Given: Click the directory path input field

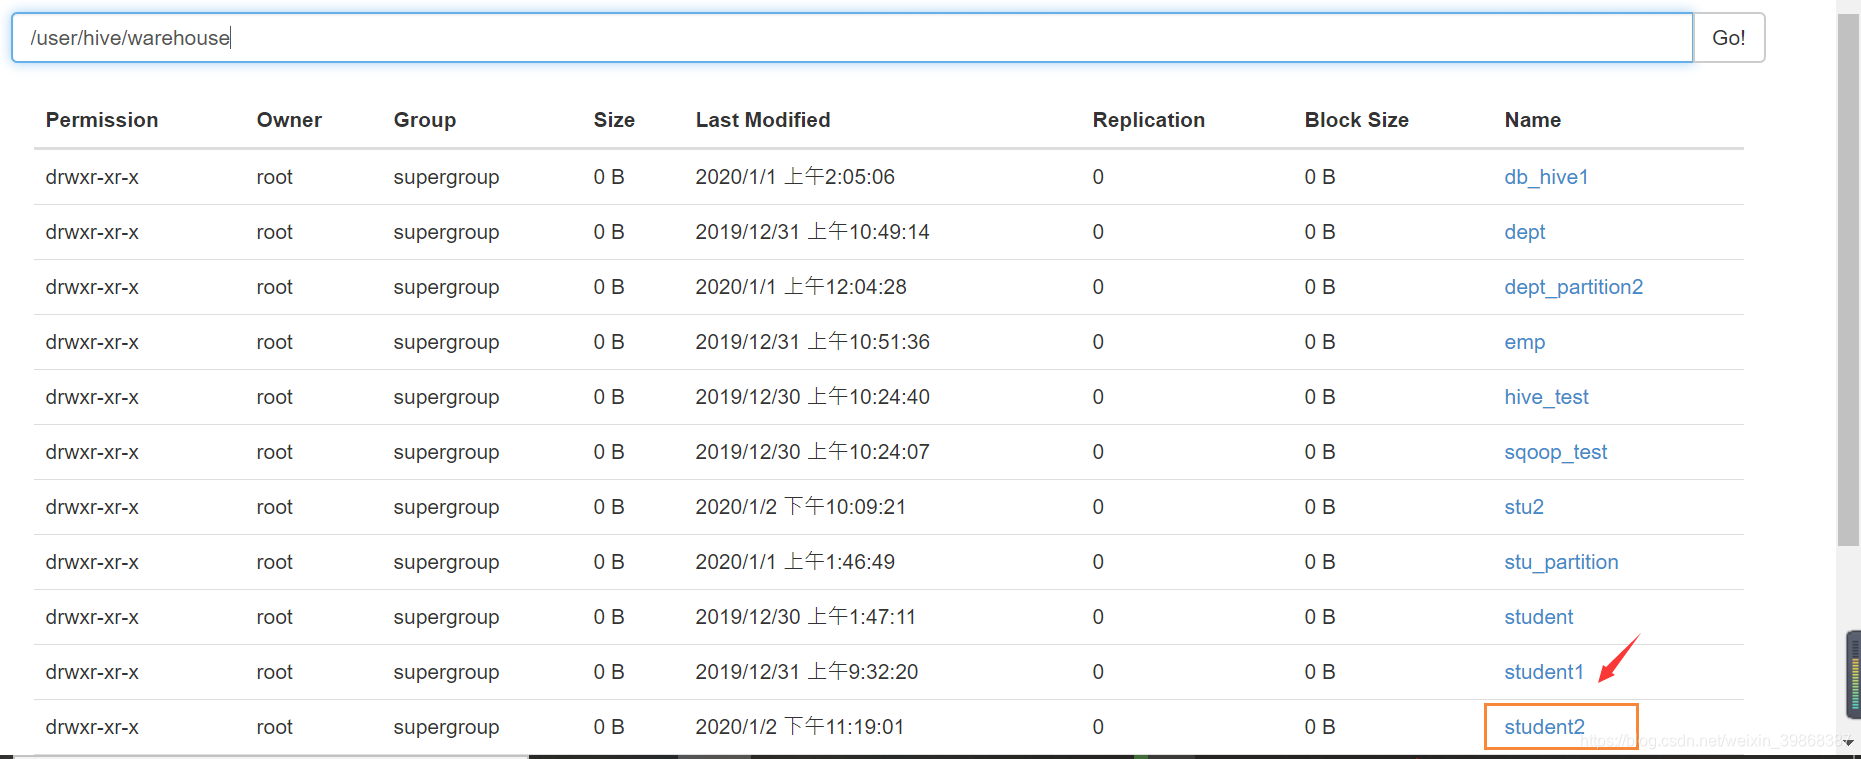Looking at the screenshot, I should point(852,38).
